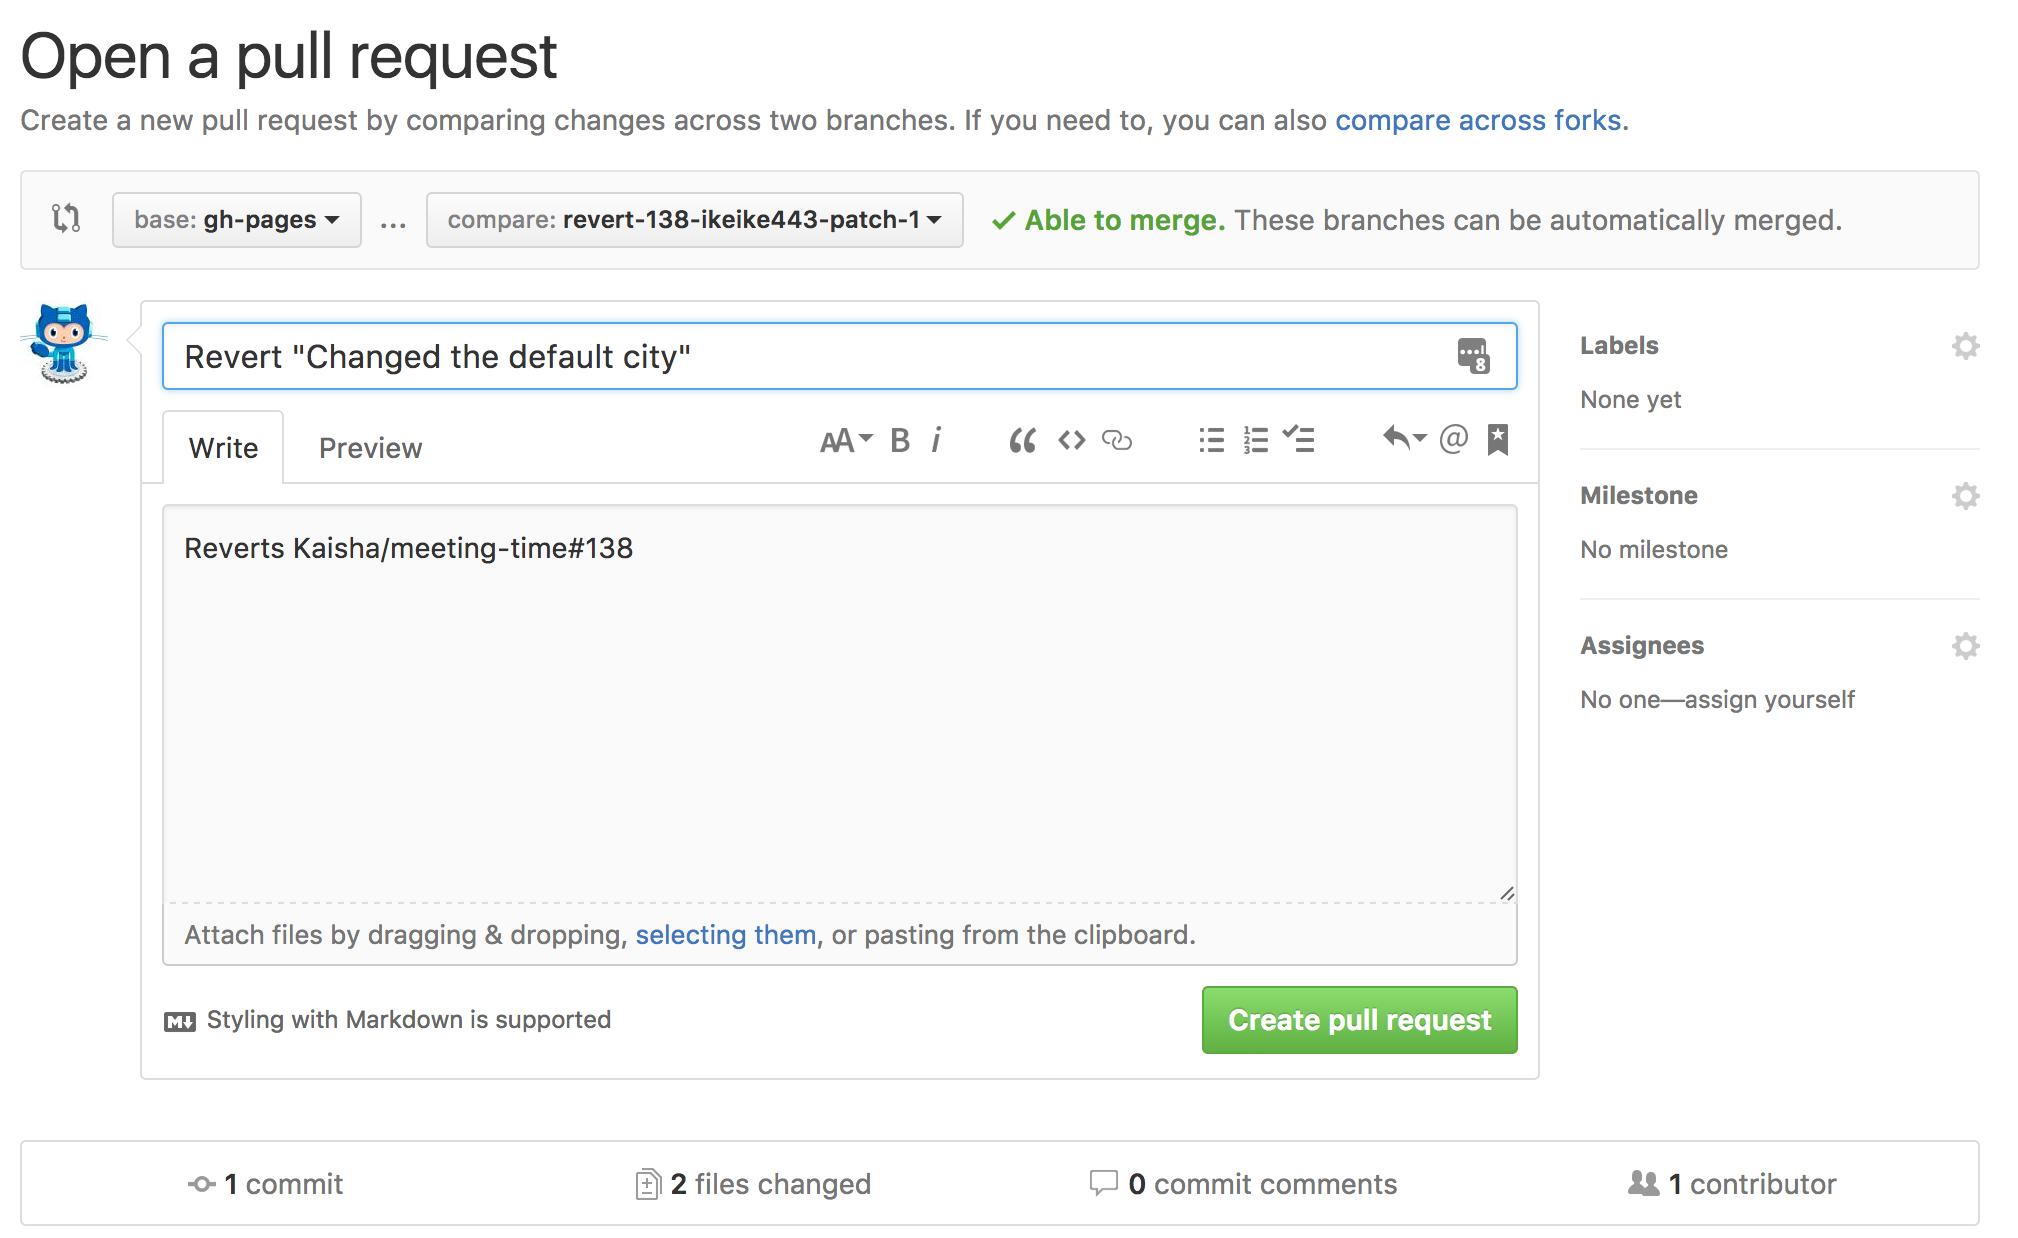This screenshot has width=2018, height=1238.
Task: Add a link with the link icon
Action: click(x=1116, y=440)
